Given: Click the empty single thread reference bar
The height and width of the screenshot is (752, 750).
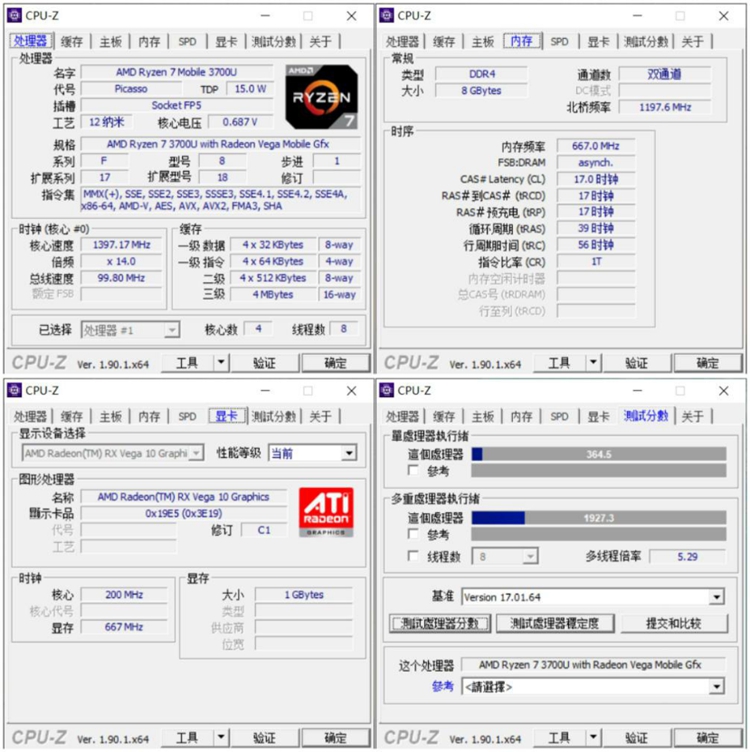Looking at the screenshot, I should [x=599, y=470].
